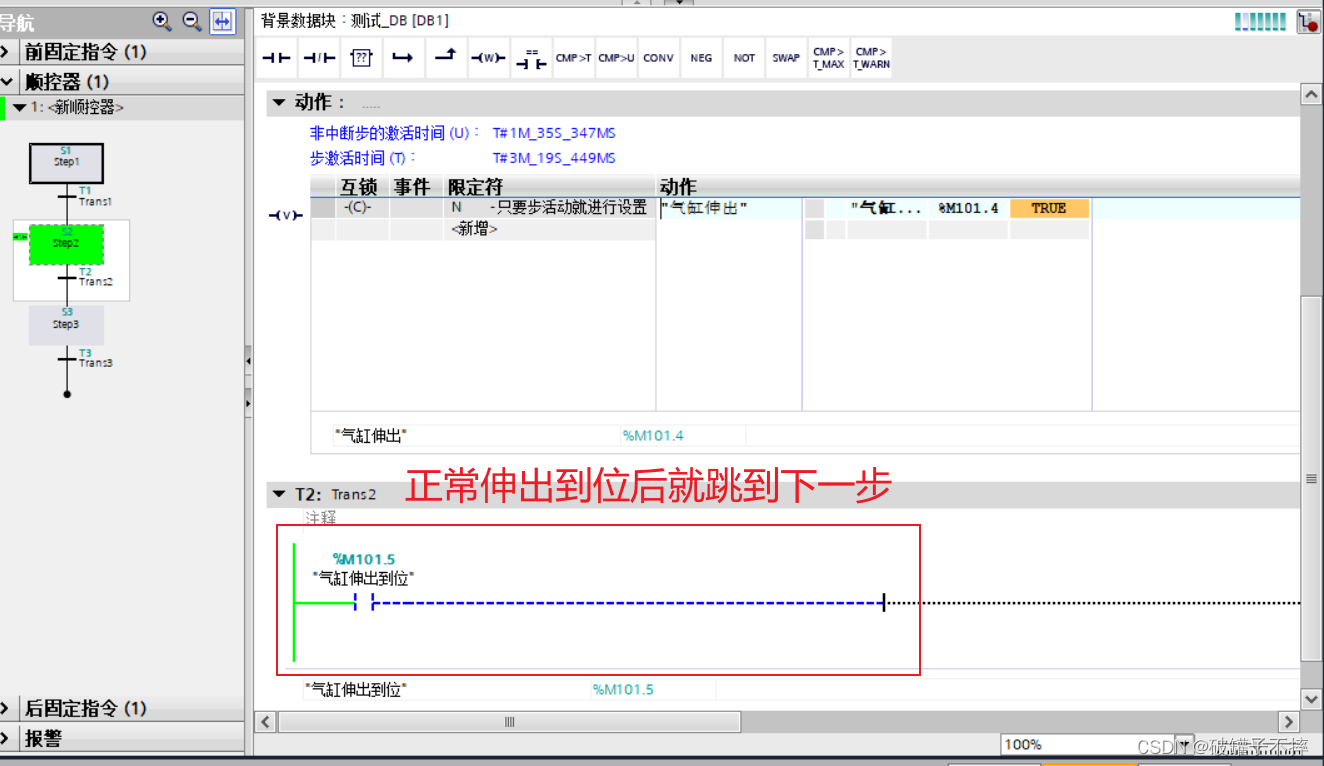Viewport: 1324px width, 766px height.
Task: Click the 气缸伸出到位 contact in Trans2
Action: click(x=364, y=602)
